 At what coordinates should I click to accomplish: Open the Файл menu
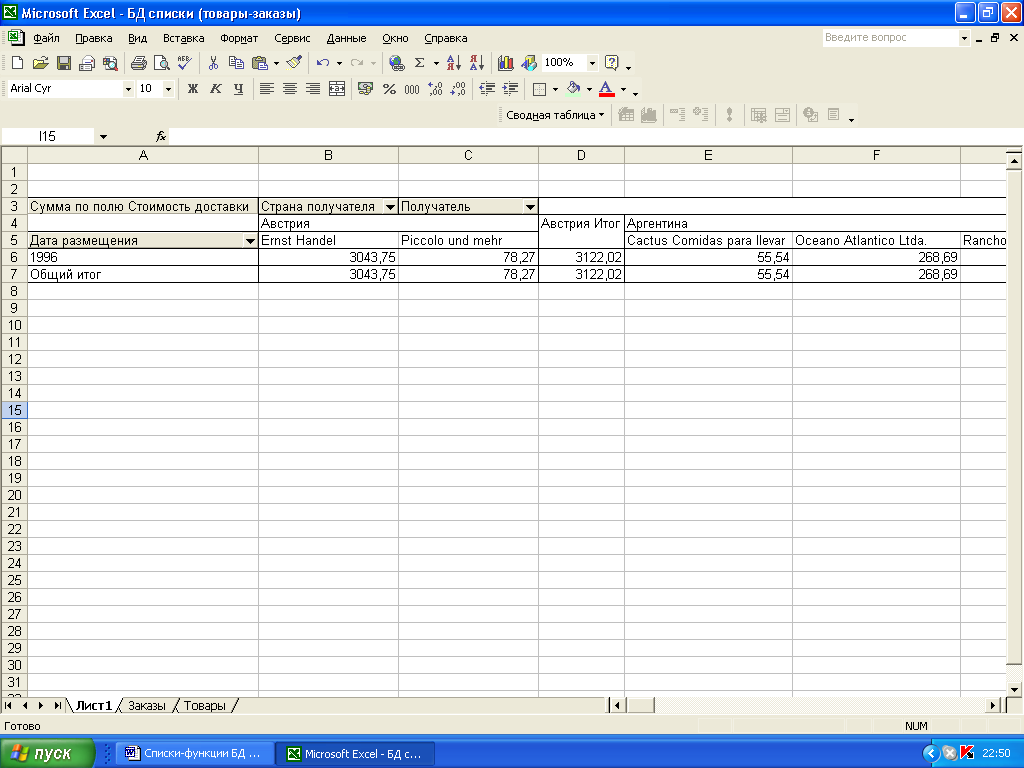(46, 38)
